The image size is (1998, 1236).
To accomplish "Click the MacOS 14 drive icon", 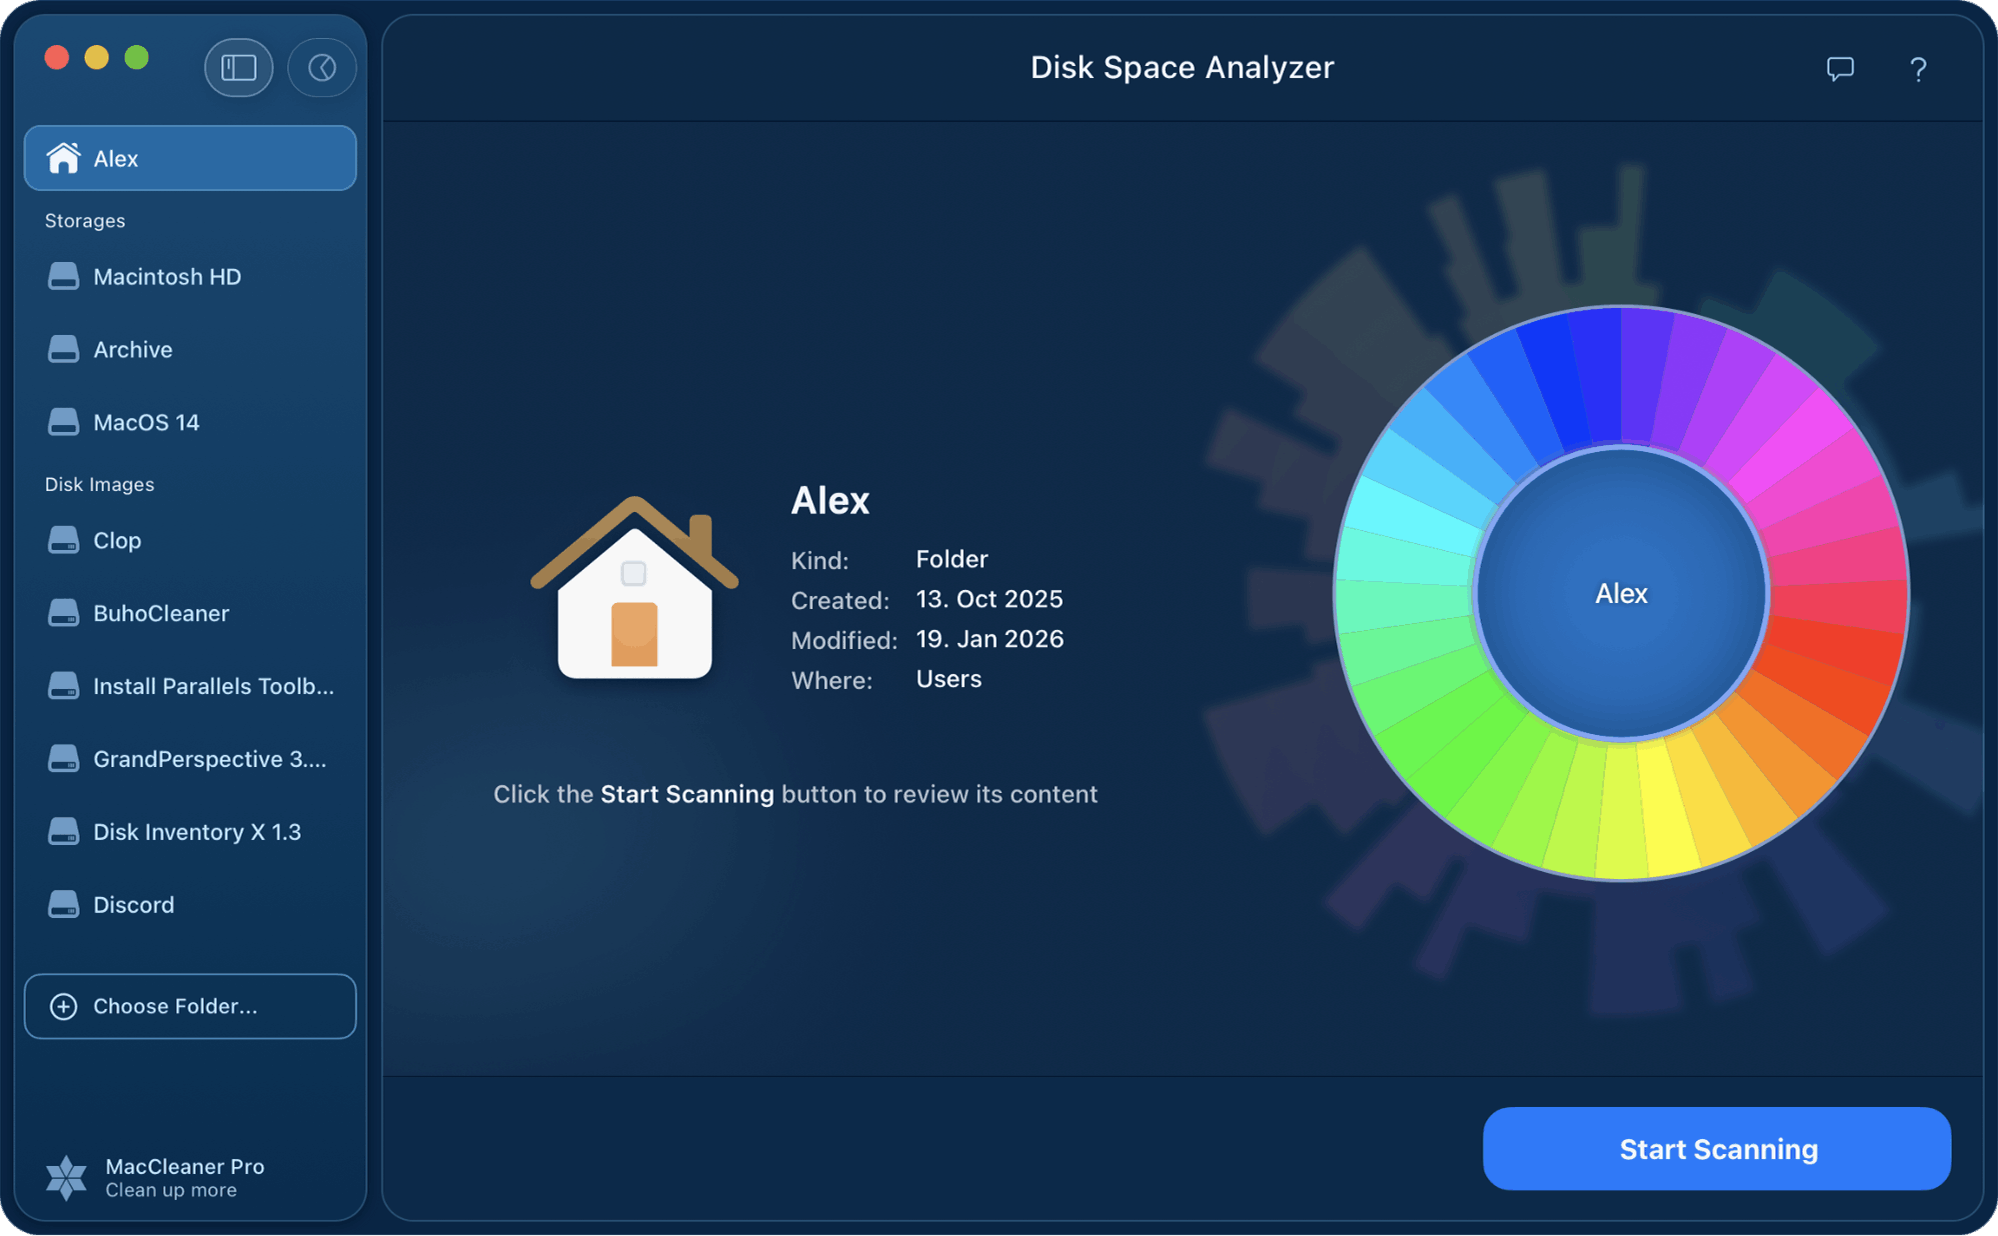I will pyautogui.click(x=64, y=423).
